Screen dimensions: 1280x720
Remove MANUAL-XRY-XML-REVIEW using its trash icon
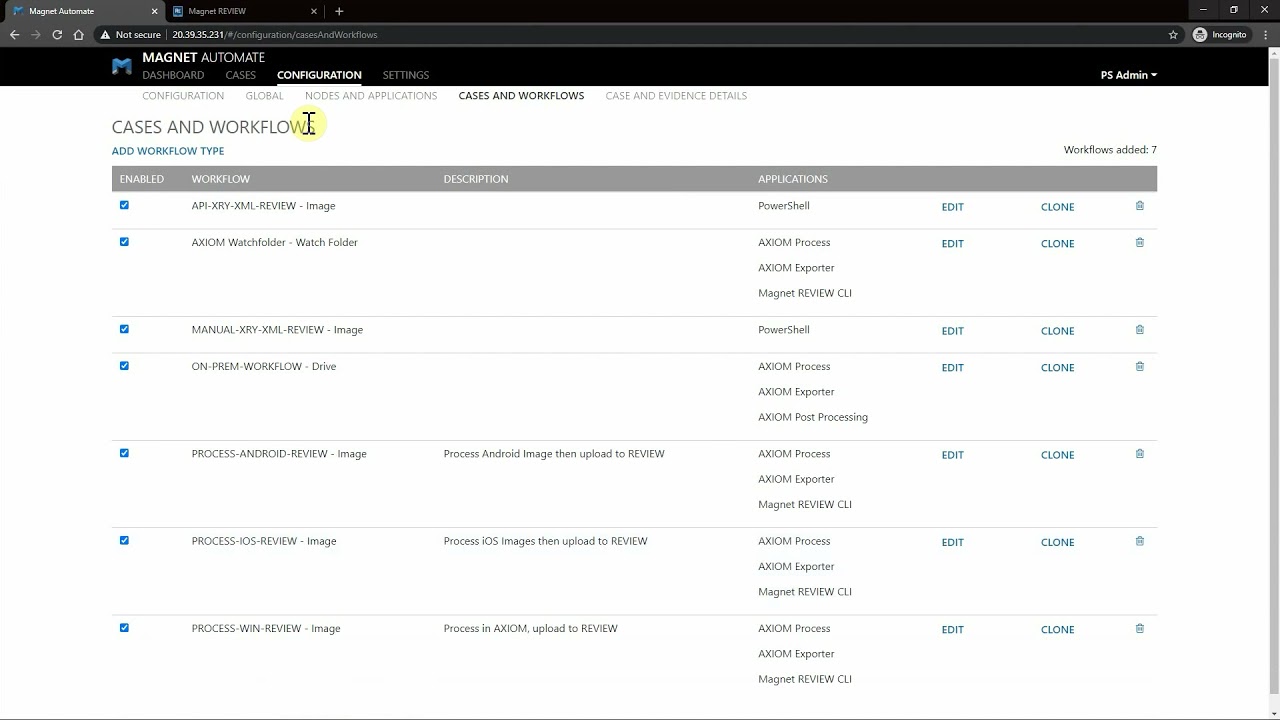(x=1139, y=330)
